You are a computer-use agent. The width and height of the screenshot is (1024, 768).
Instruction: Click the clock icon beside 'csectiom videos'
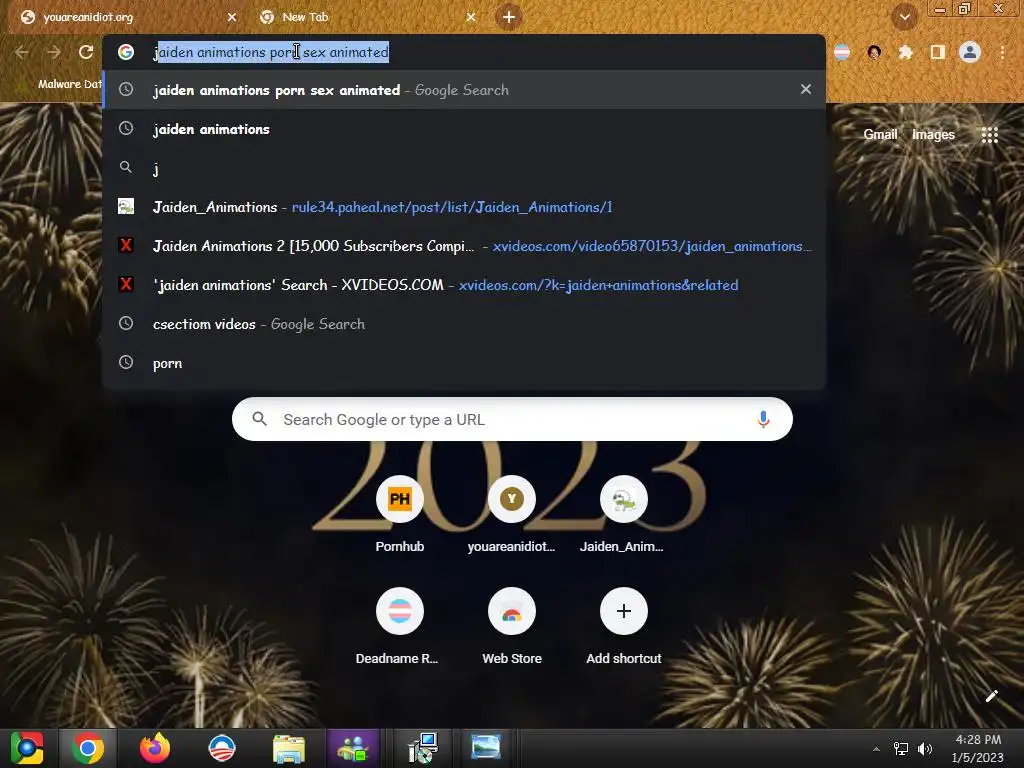click(126, 324)
